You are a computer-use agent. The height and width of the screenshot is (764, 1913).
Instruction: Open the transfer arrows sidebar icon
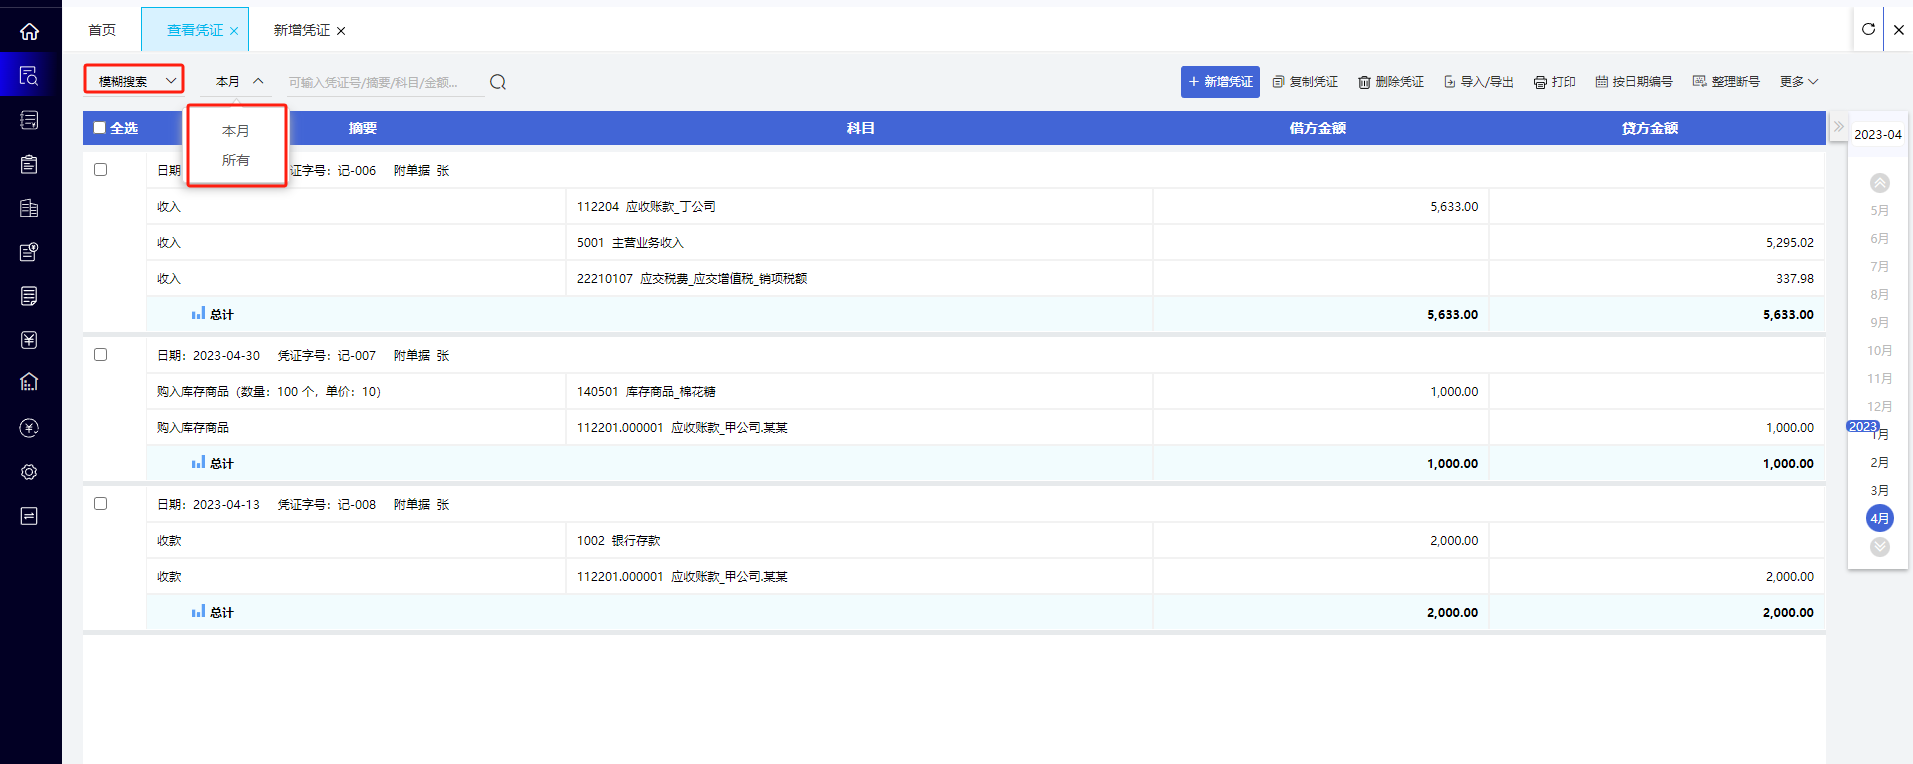pyautogui.click(x=29, y=516)
